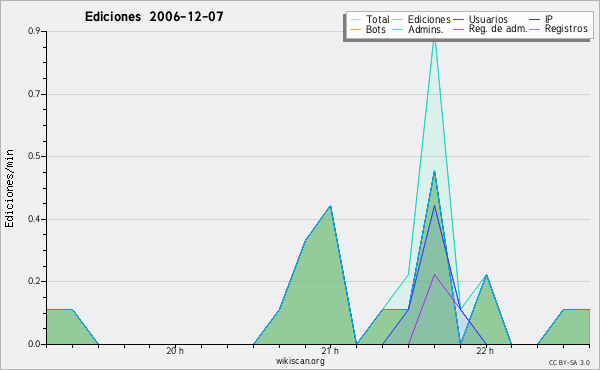This screenshot has height=370, width=600.
Task: Click the orange Bots legend line
Action: pyautogui.click(x=355, y=29)
